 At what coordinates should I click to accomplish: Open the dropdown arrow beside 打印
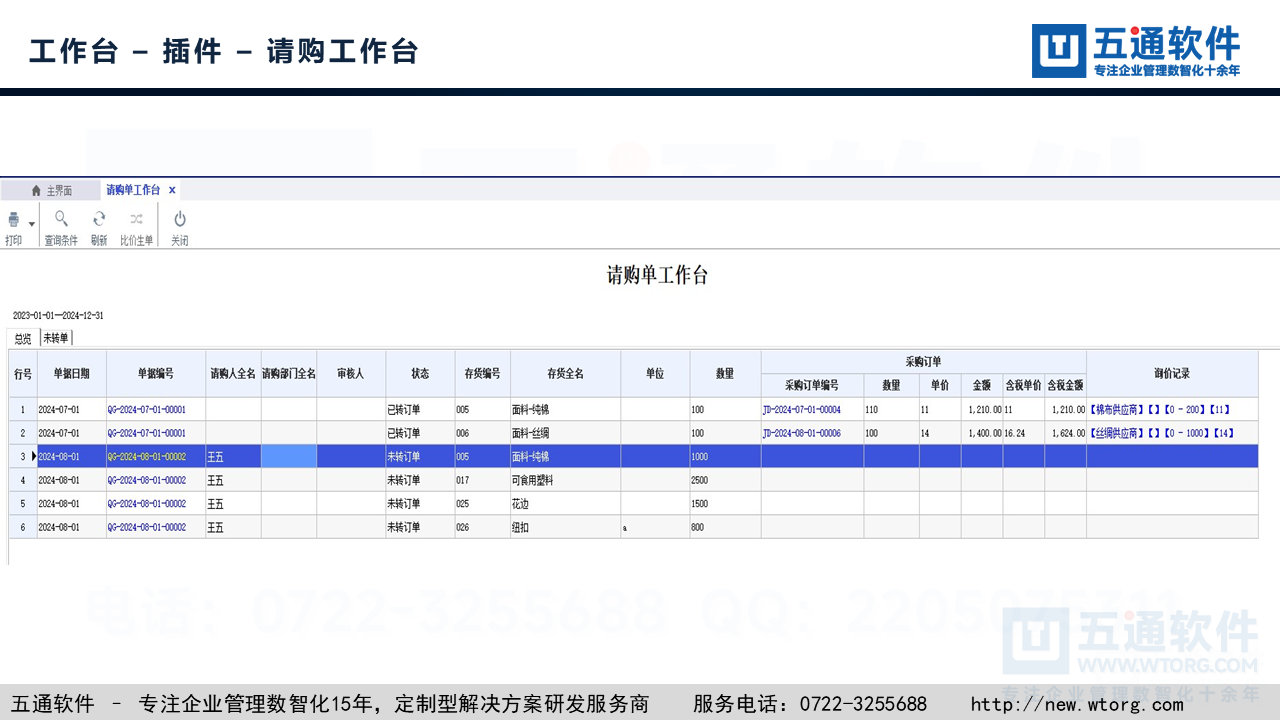tap(32, 224)
